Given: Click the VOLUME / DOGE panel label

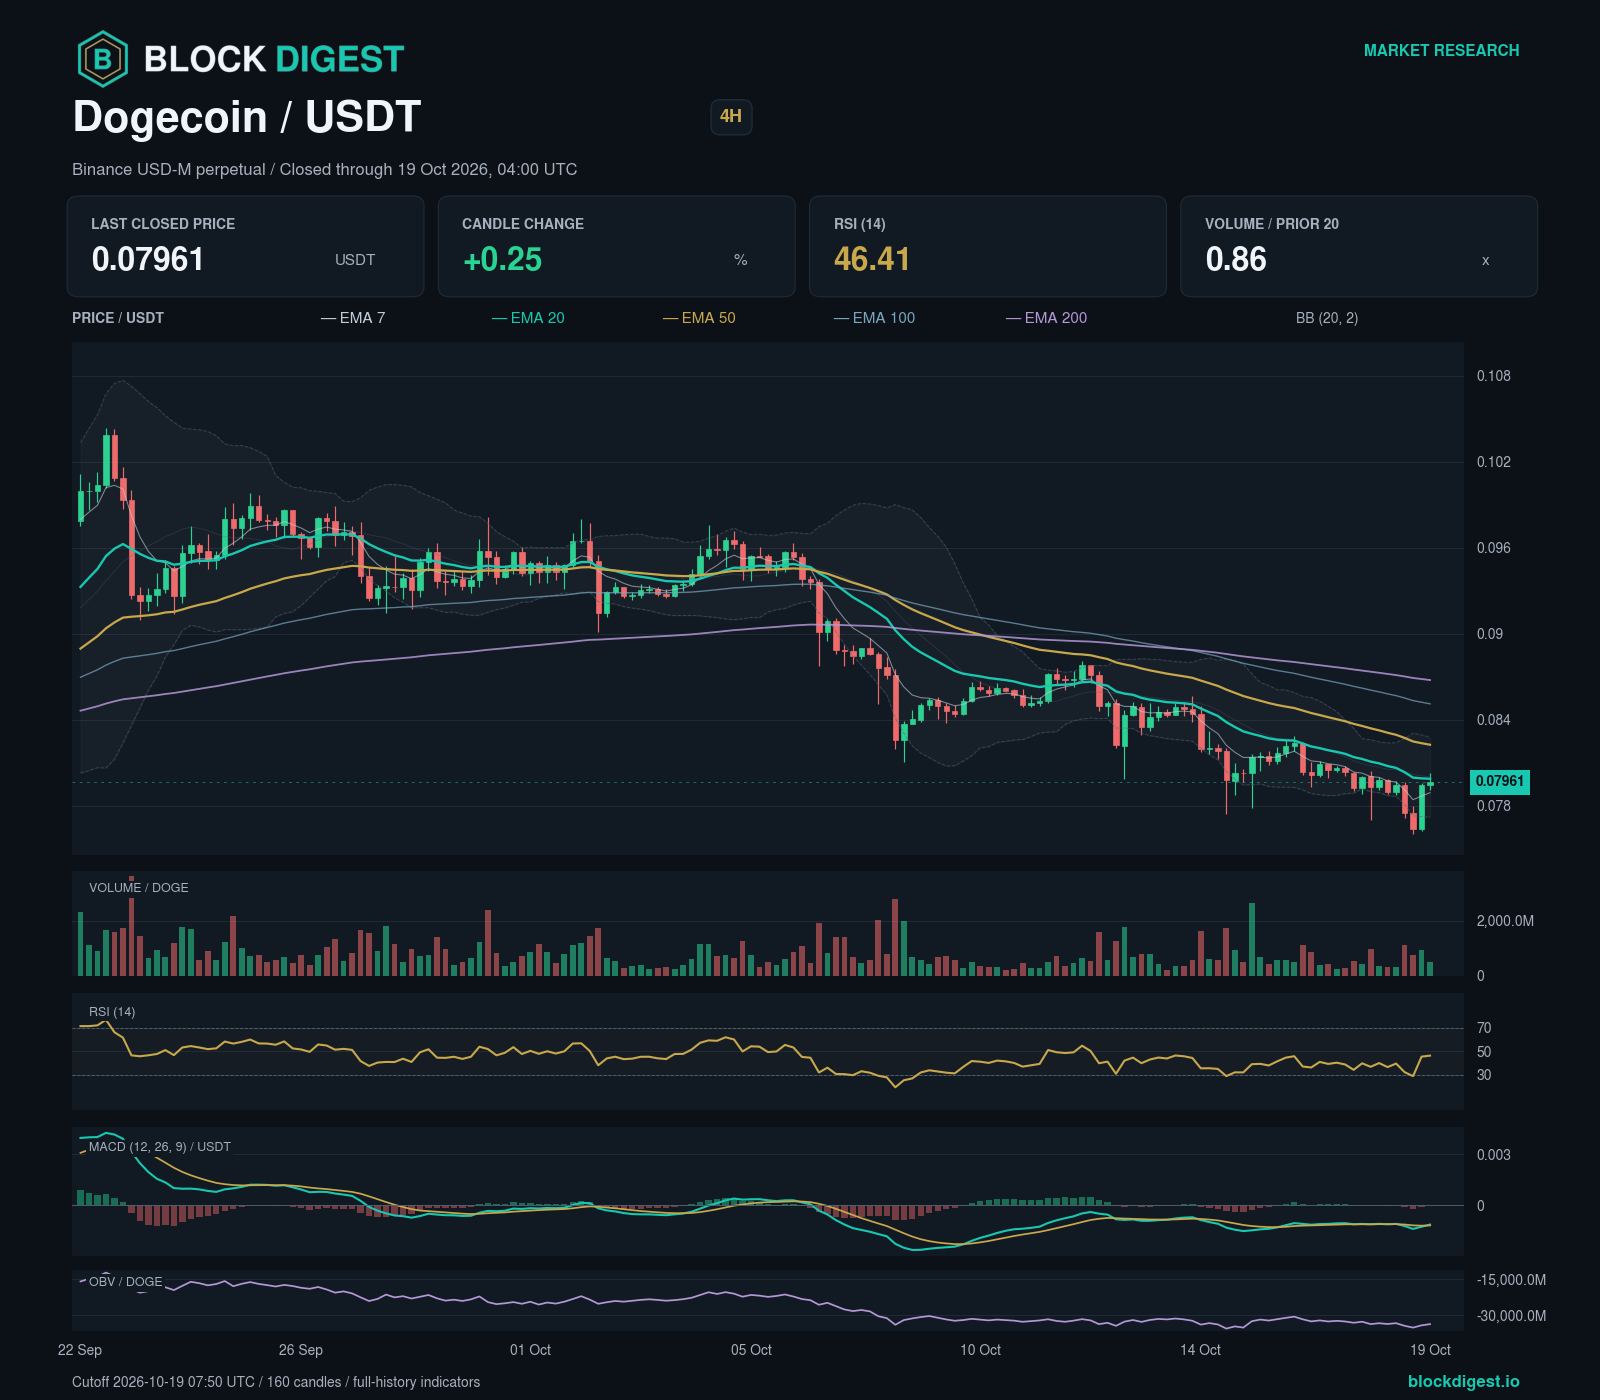Looking at the screenshot, I should pyautogui.click(x=139, y=887).
